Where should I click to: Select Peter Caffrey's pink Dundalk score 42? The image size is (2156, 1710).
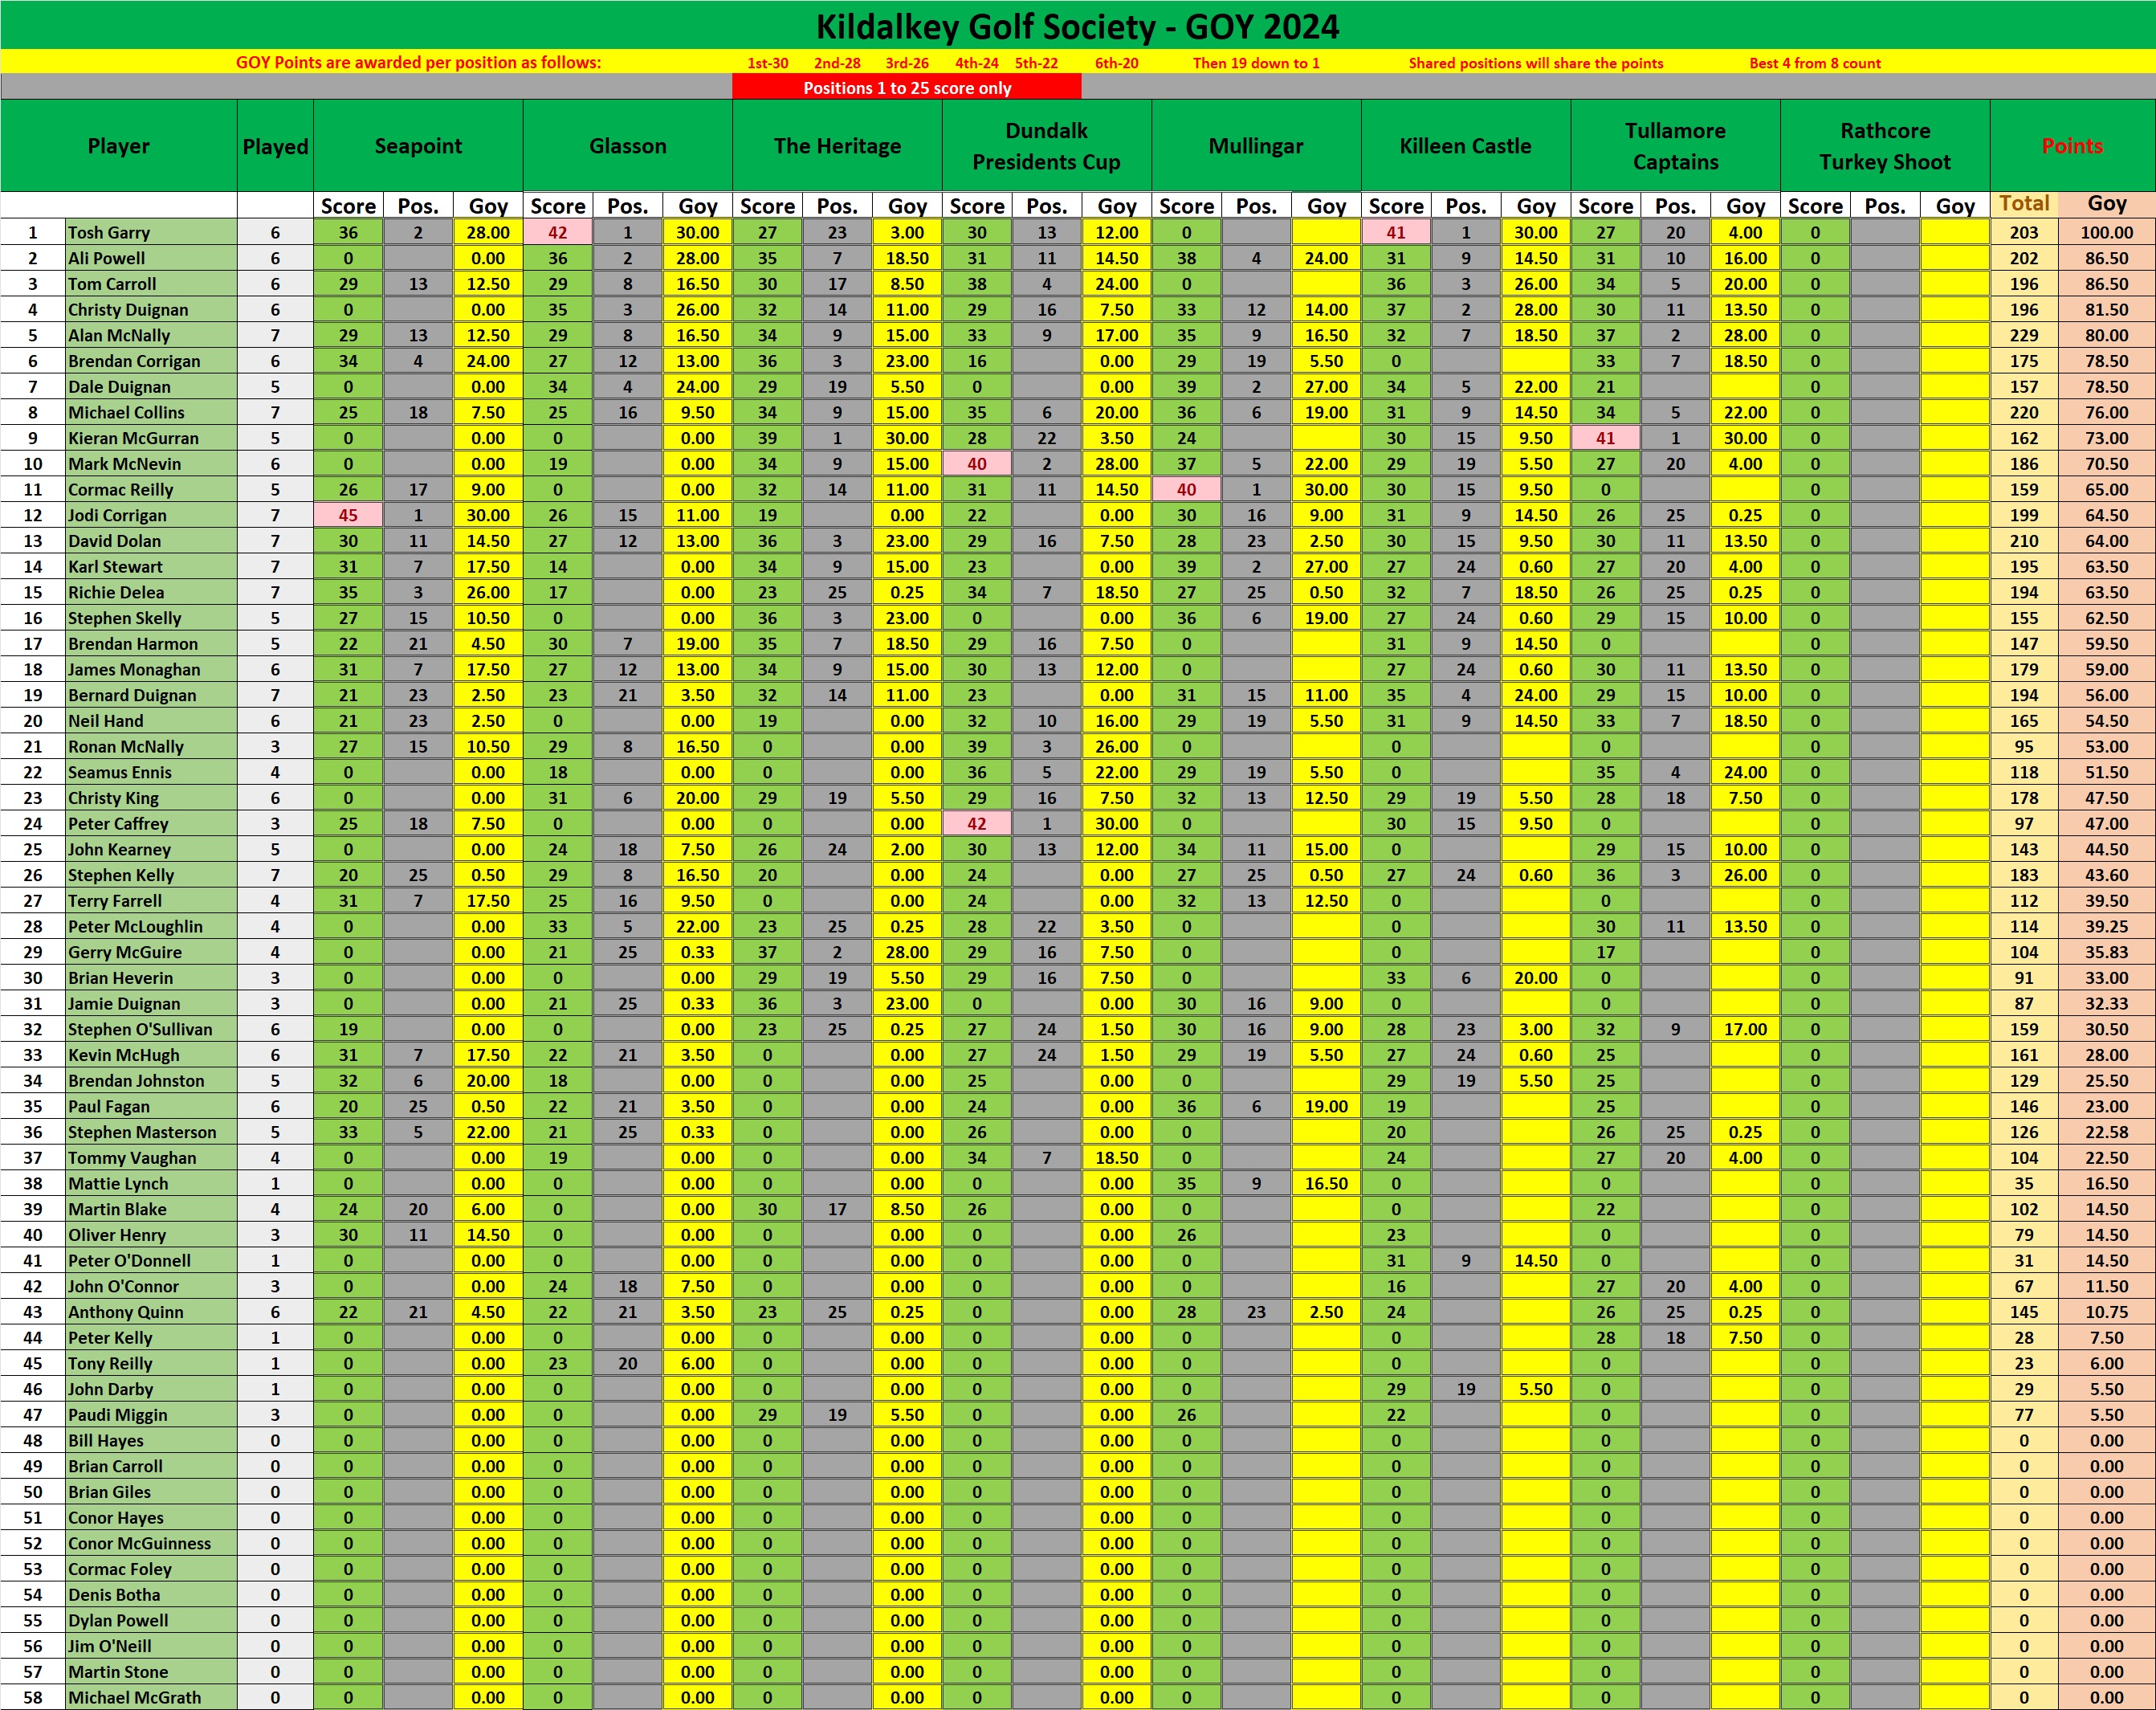click(977, 824)
